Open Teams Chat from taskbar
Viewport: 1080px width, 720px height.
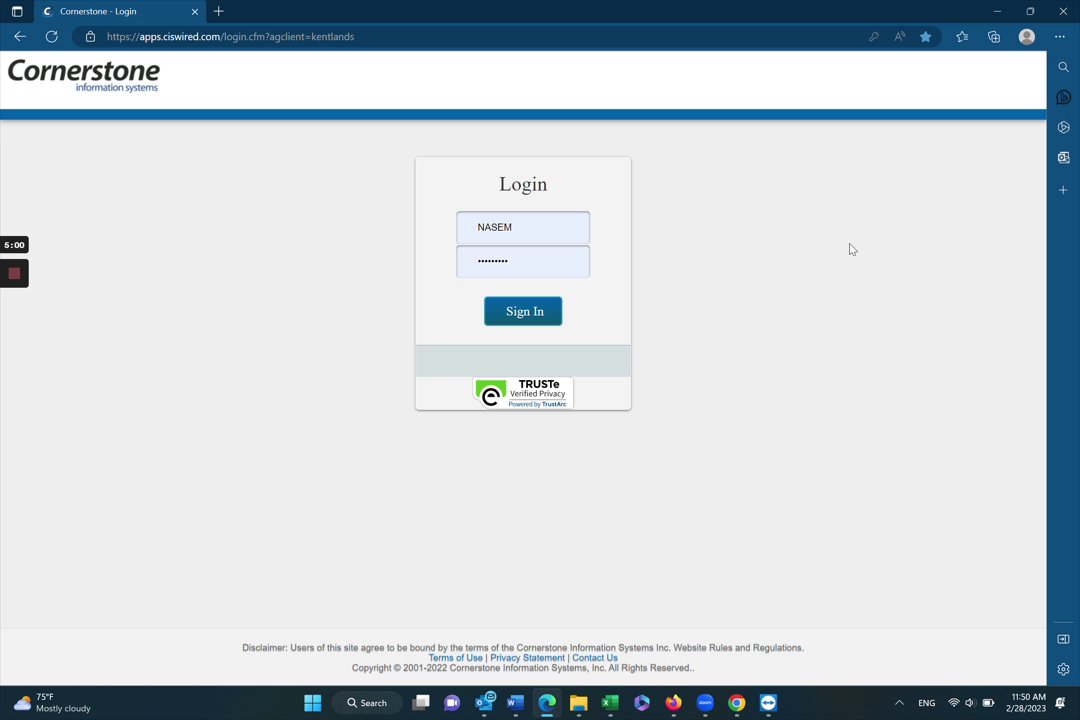click(x=452, y=703)
